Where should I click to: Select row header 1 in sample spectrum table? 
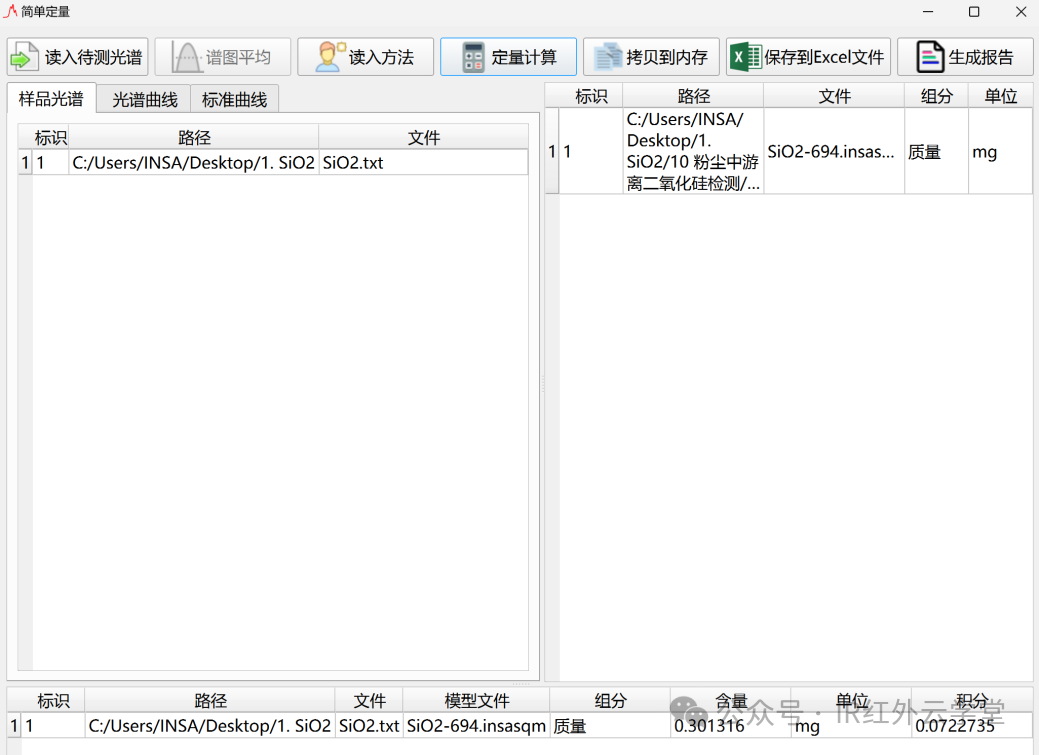25,162
